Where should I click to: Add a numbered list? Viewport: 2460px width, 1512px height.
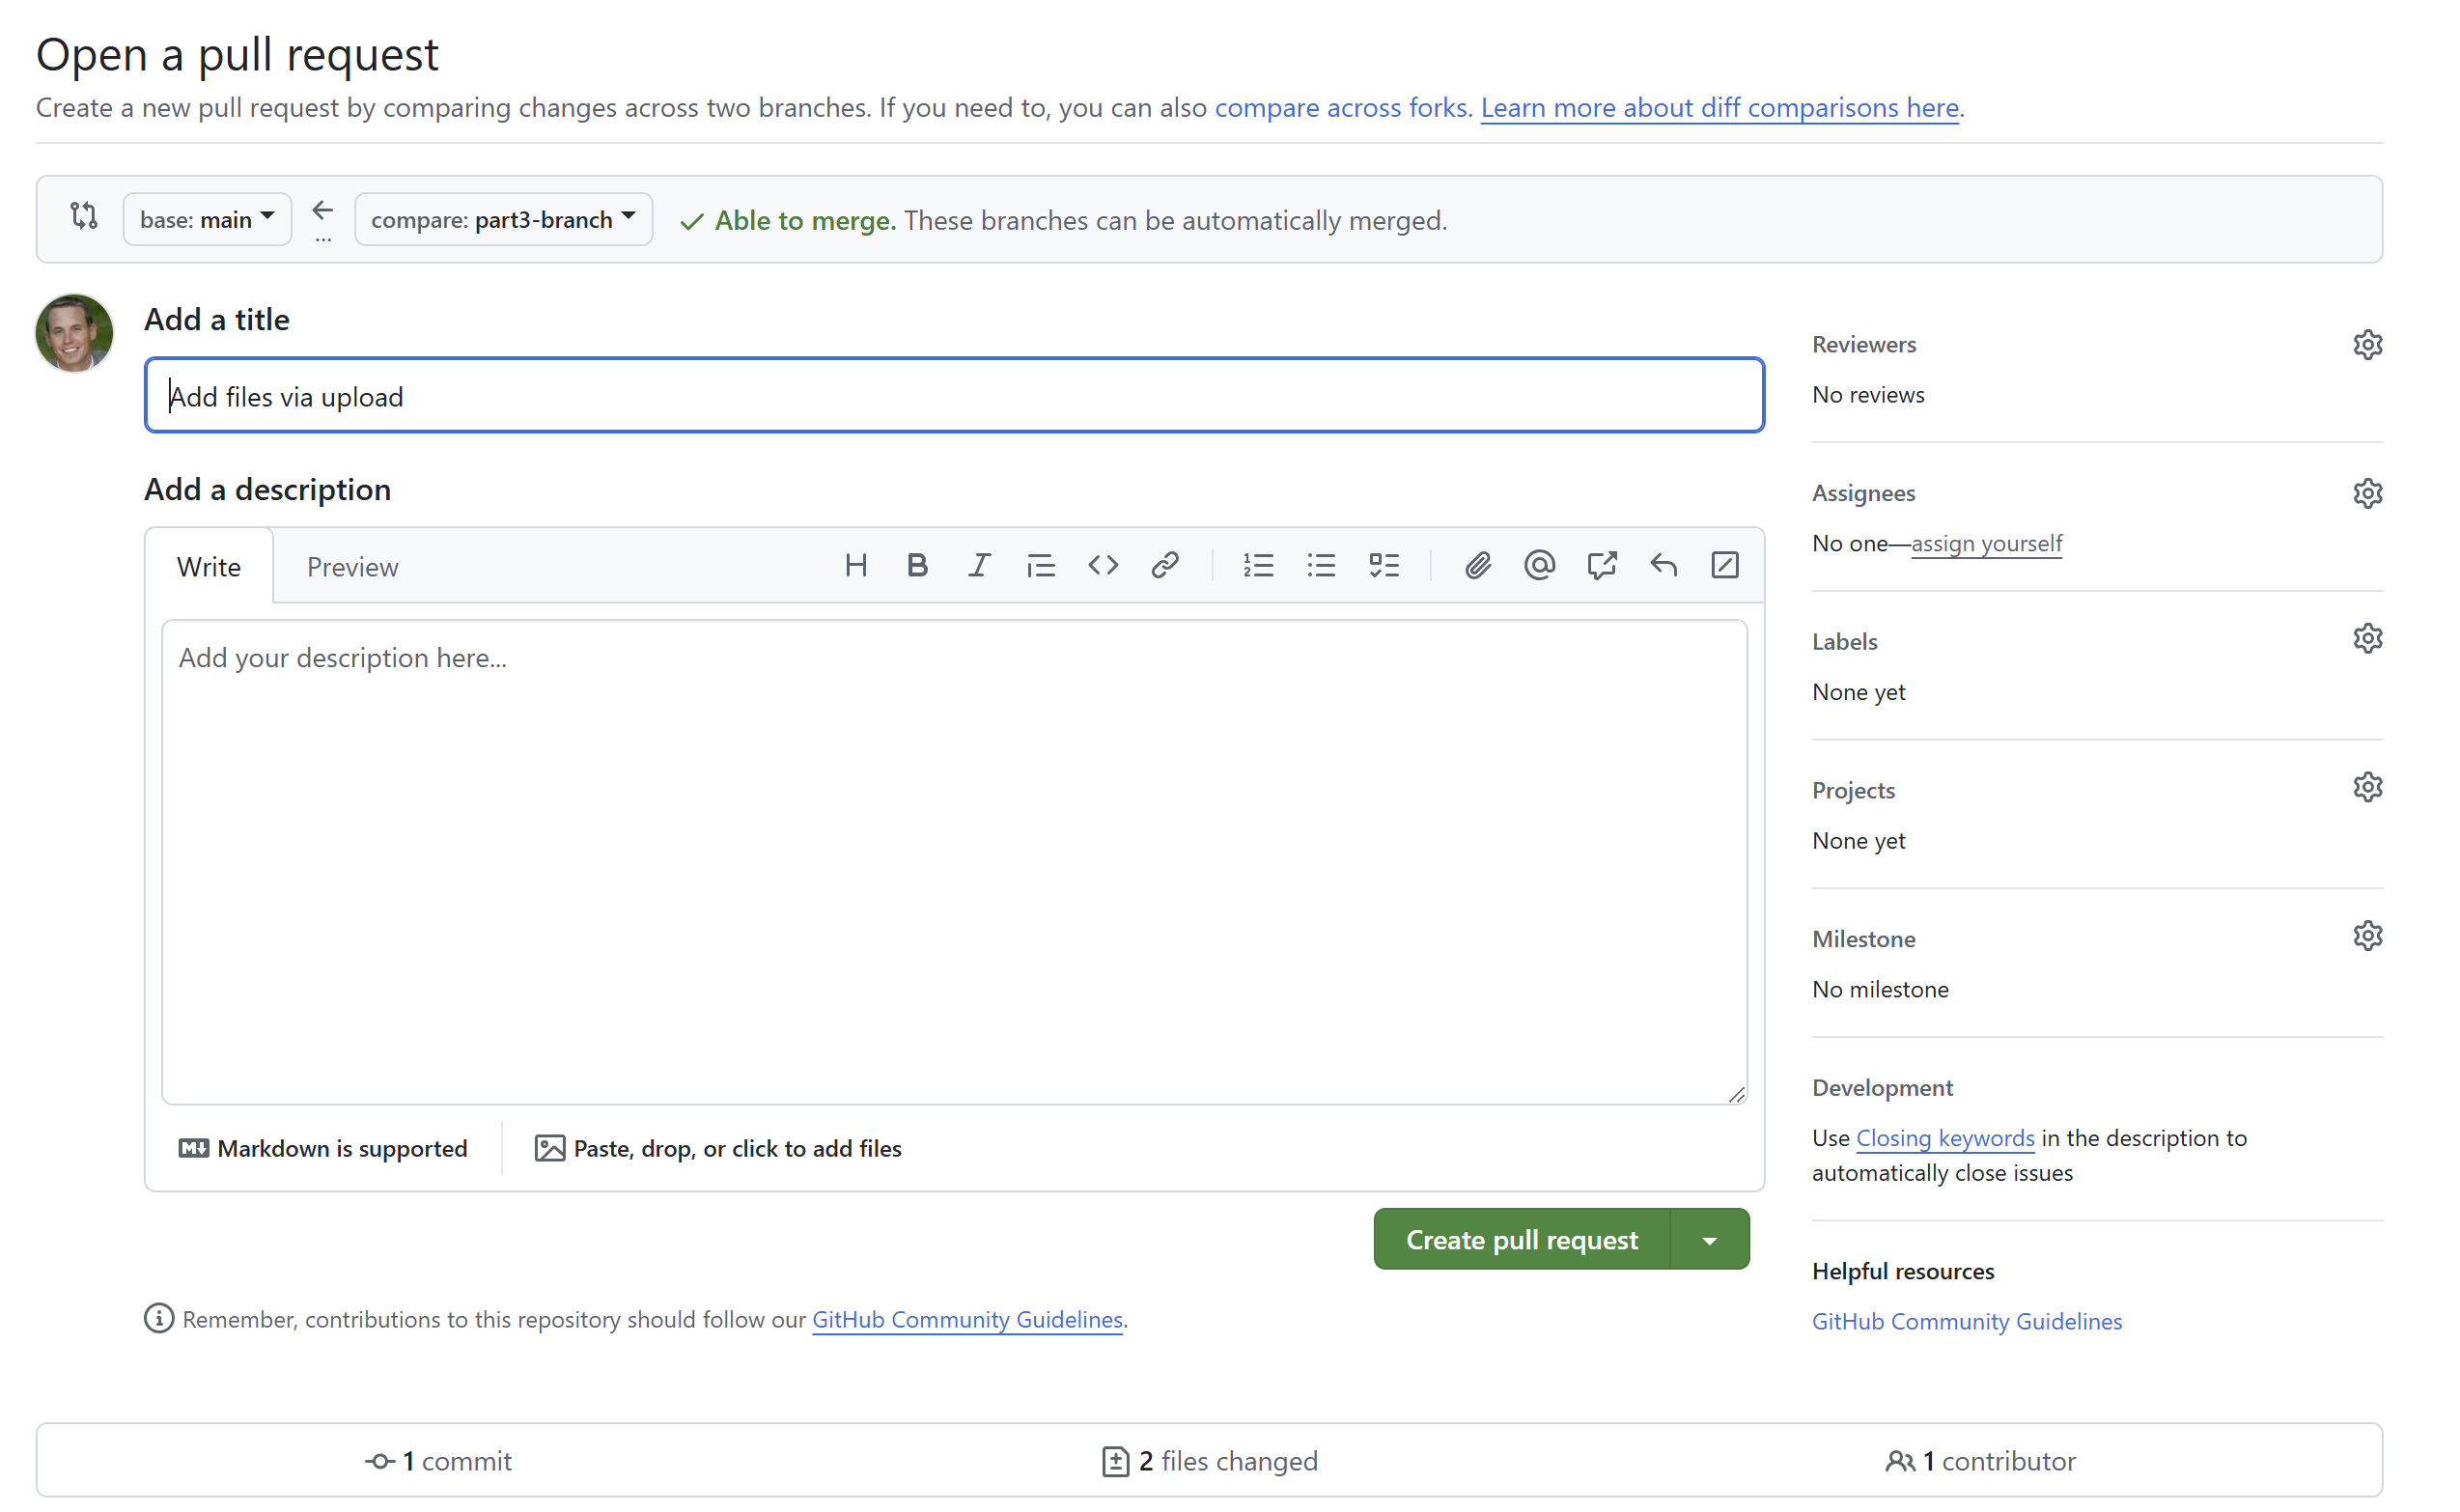1258,566
